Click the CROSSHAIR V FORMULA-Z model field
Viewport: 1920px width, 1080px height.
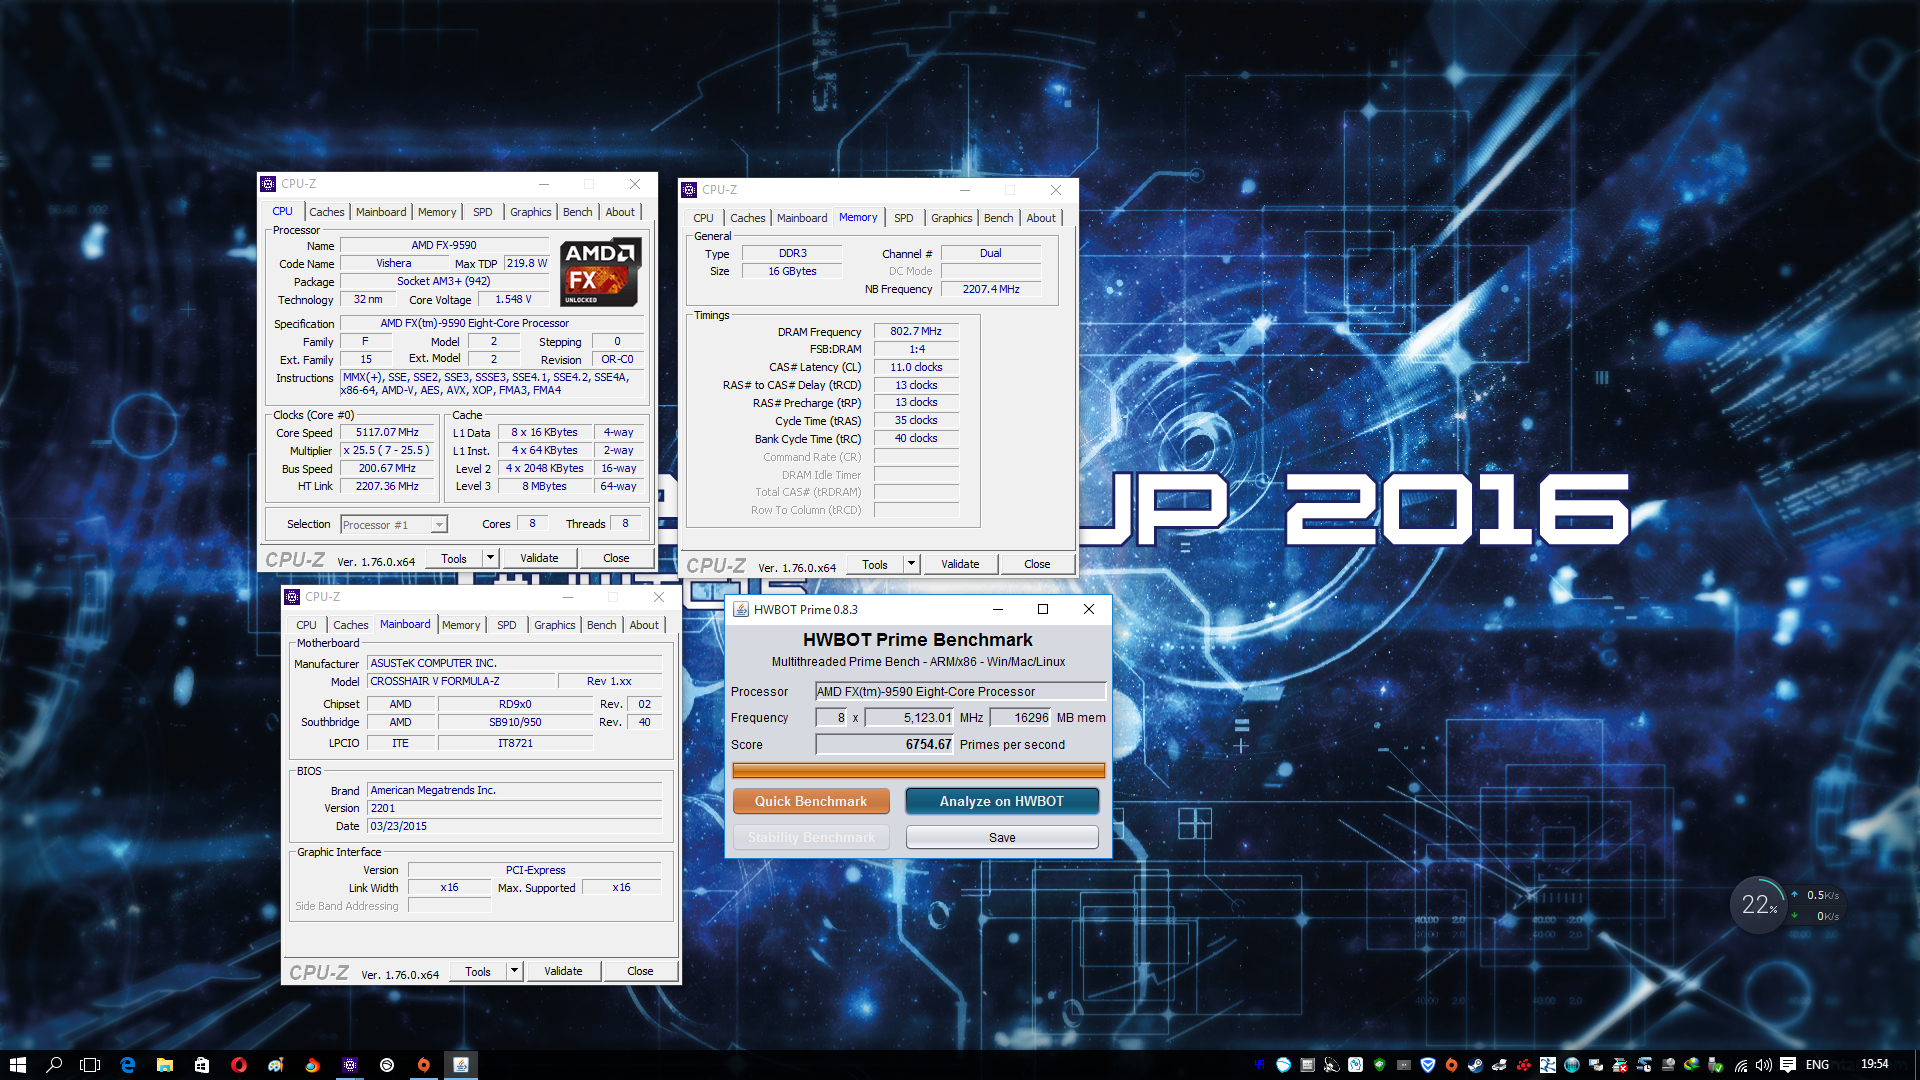[461, 681]
